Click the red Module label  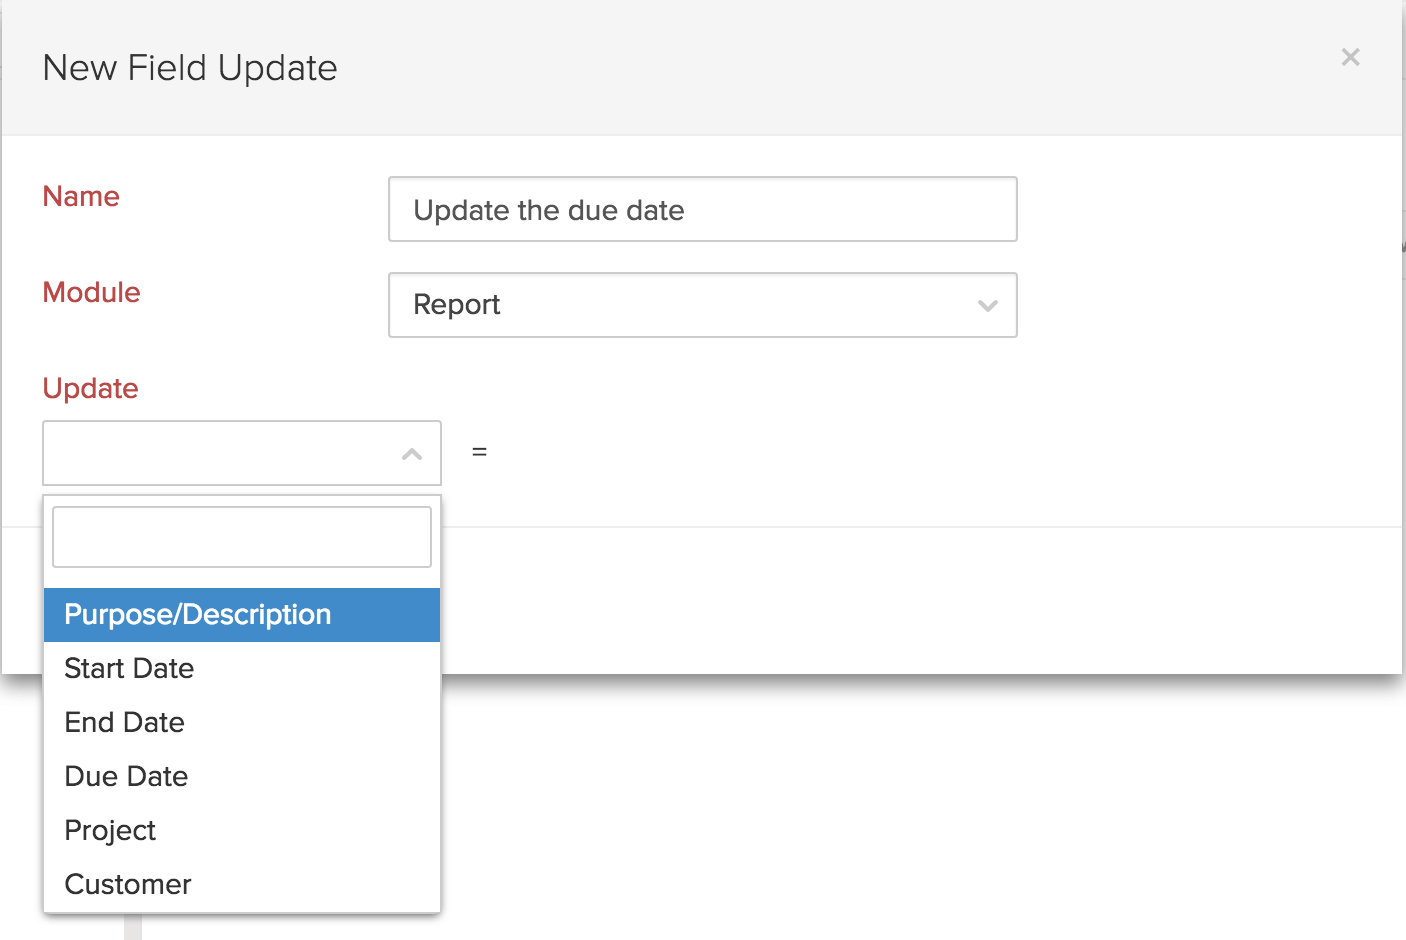pyautogui.click(x=91, y=293)
